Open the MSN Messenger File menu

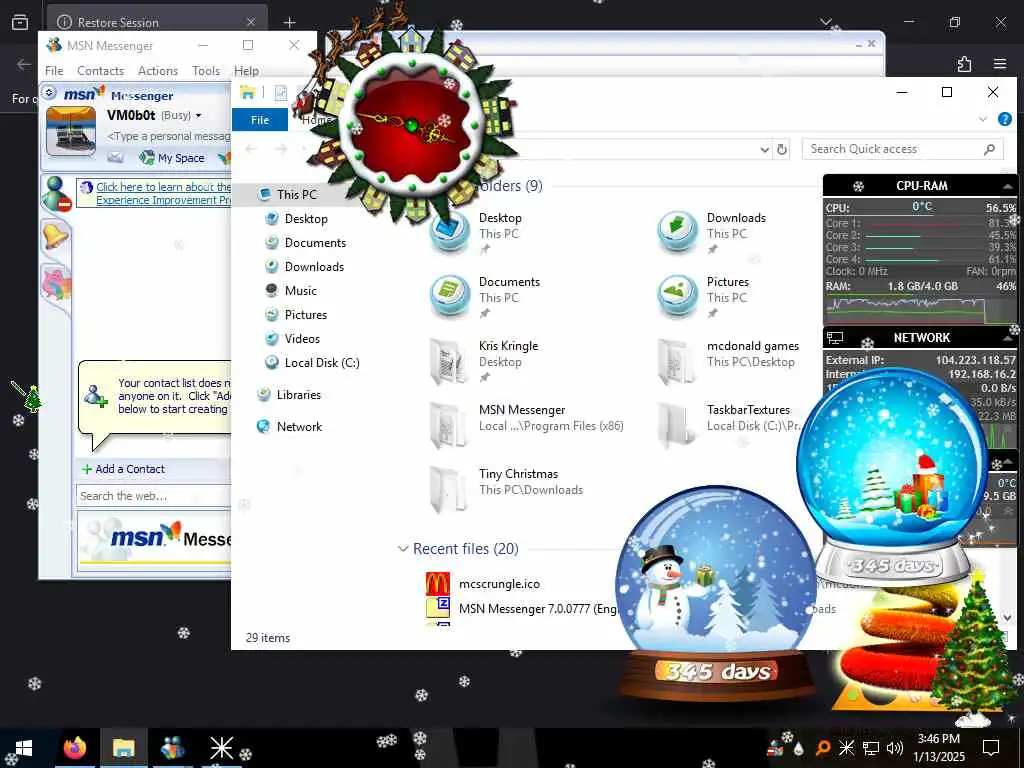click(54, 71)
